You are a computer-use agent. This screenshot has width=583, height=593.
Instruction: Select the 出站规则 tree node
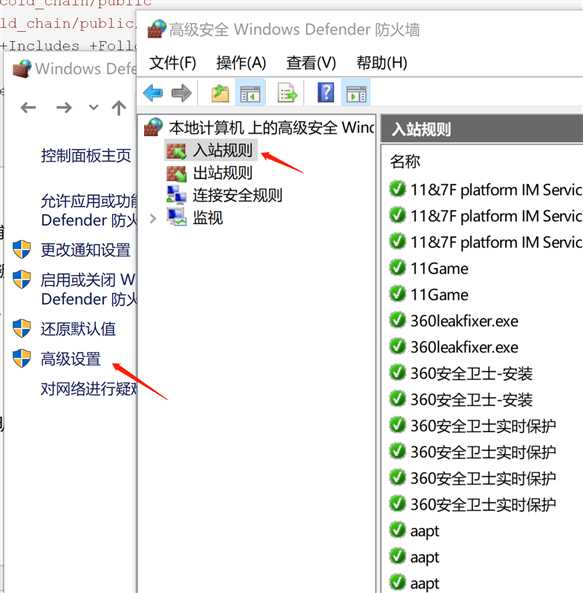tap(222, 173)
